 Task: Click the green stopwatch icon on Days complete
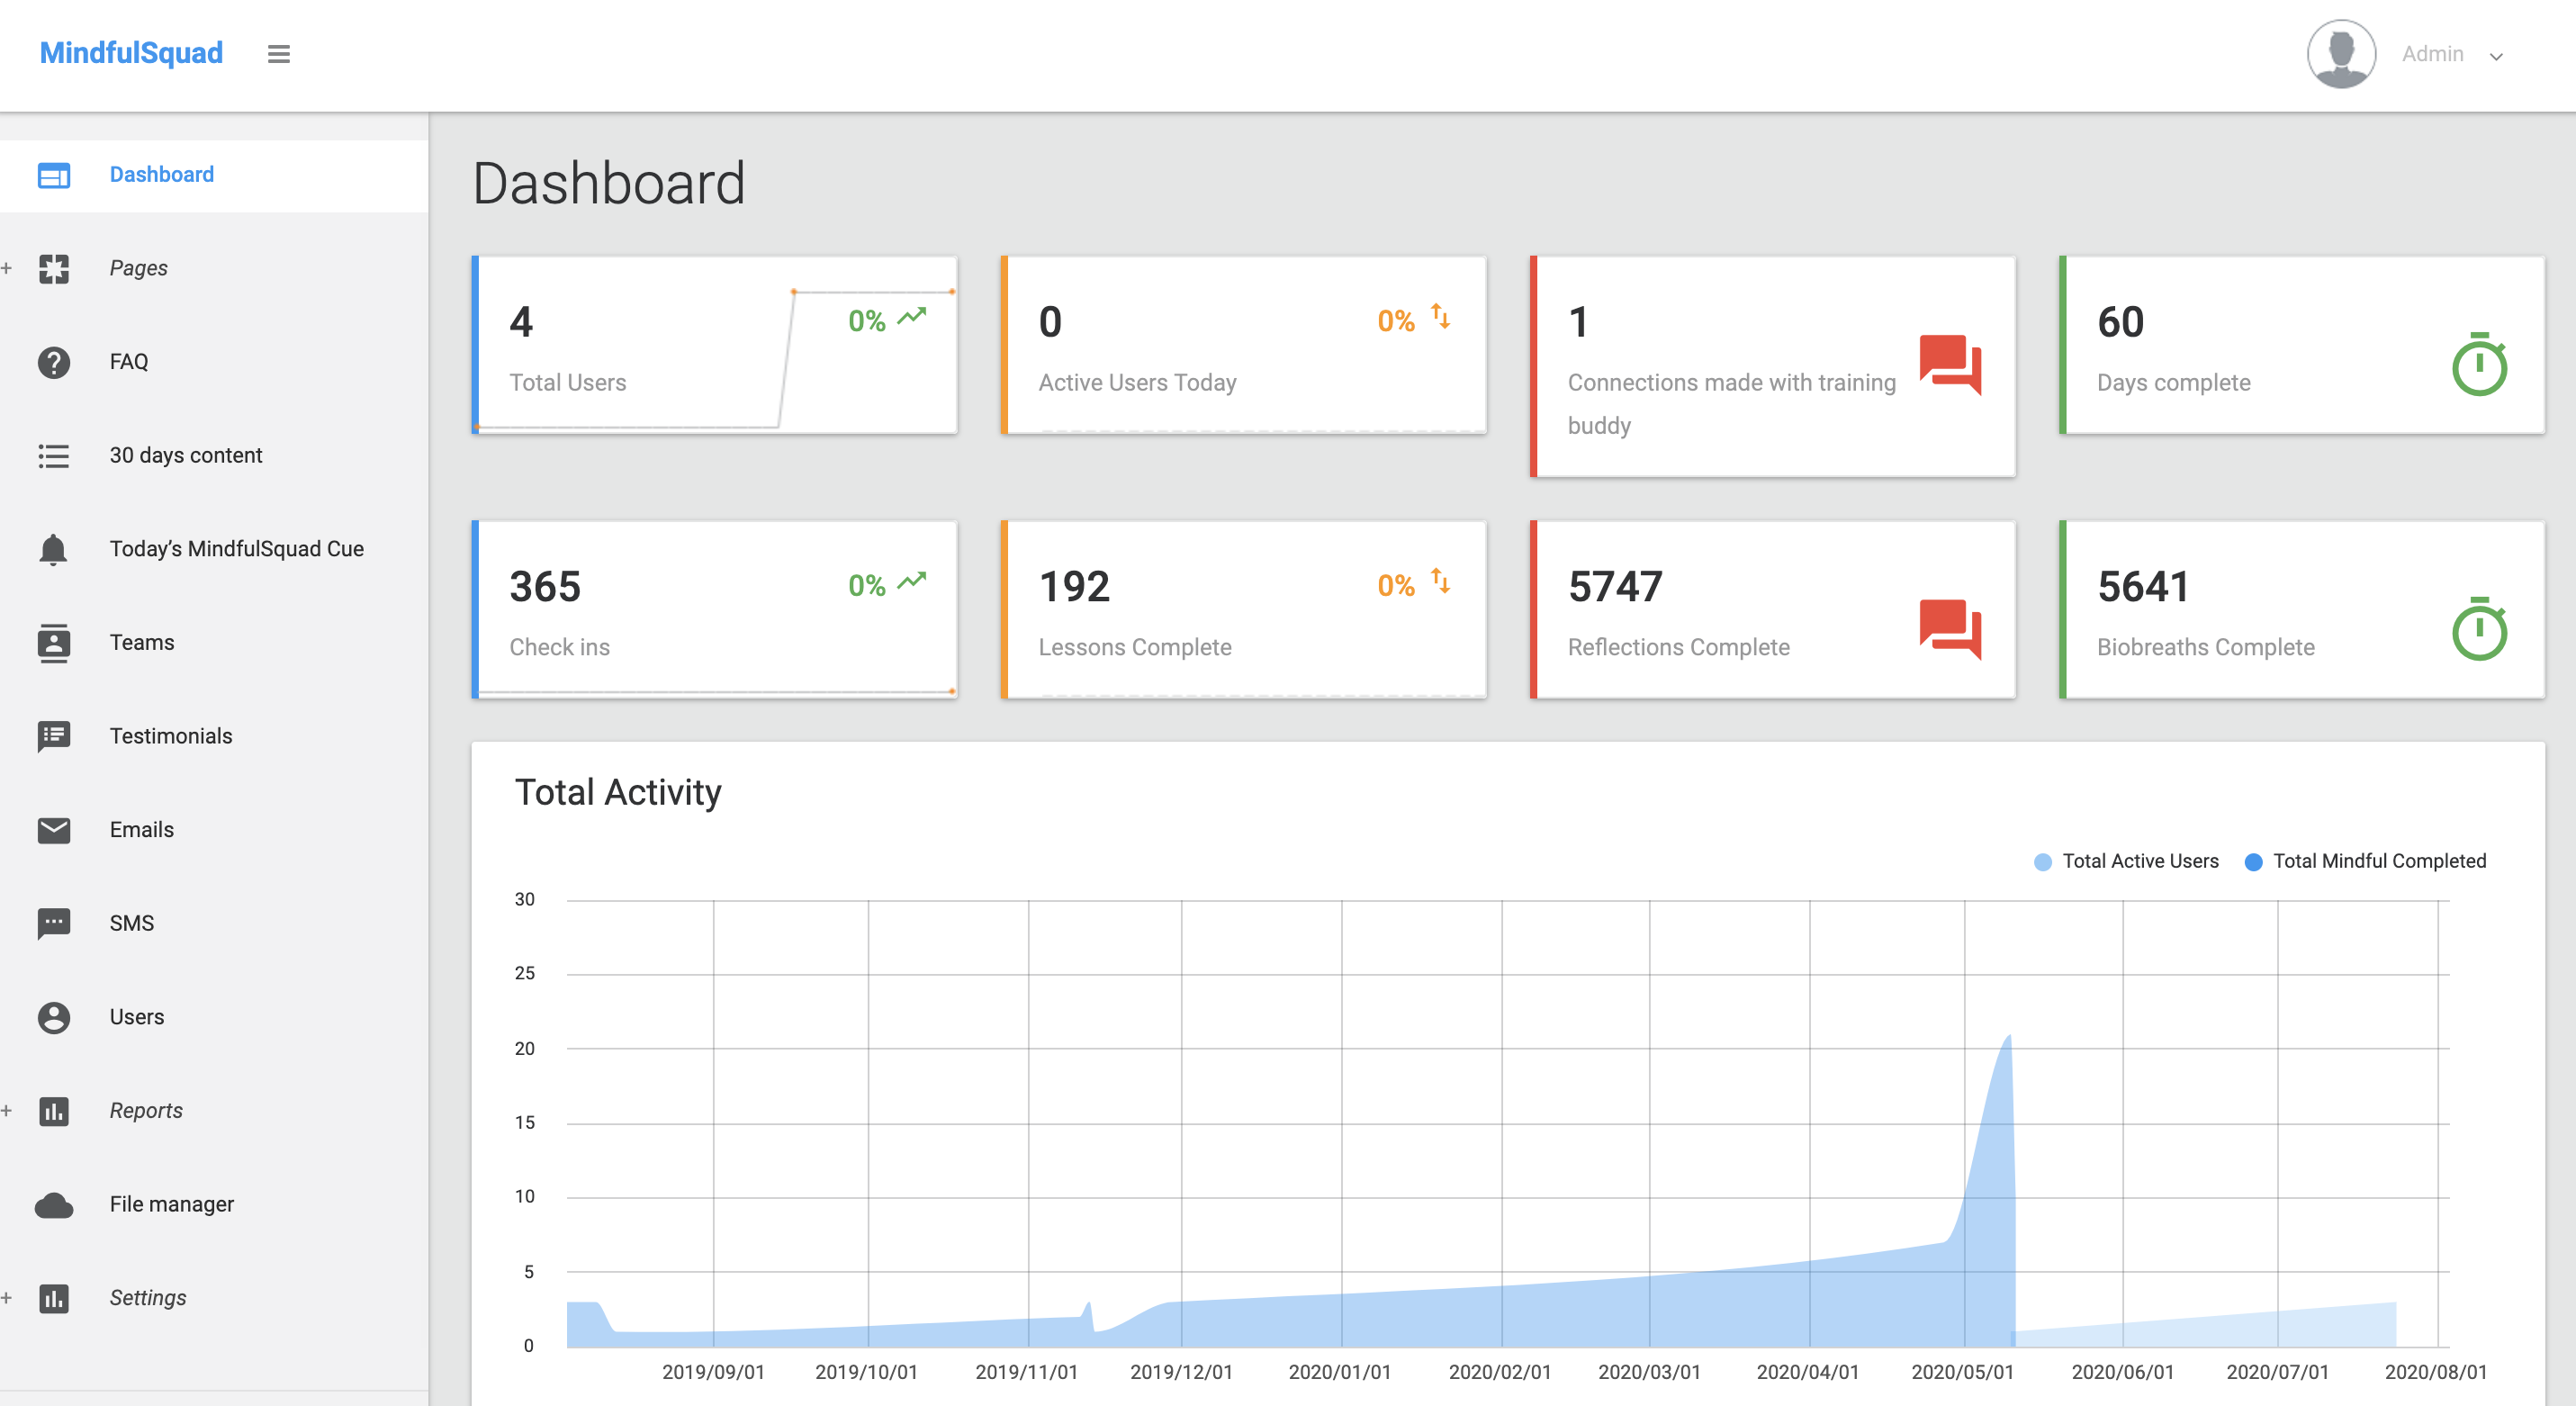[2479, 365]
